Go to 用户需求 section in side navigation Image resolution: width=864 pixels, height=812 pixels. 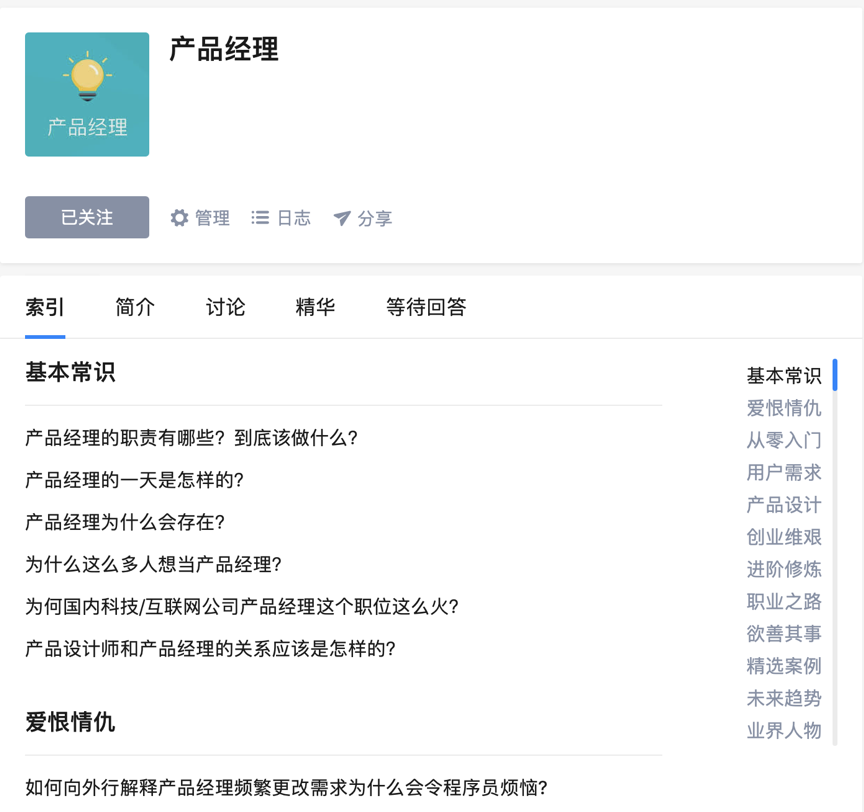(784, 473)
